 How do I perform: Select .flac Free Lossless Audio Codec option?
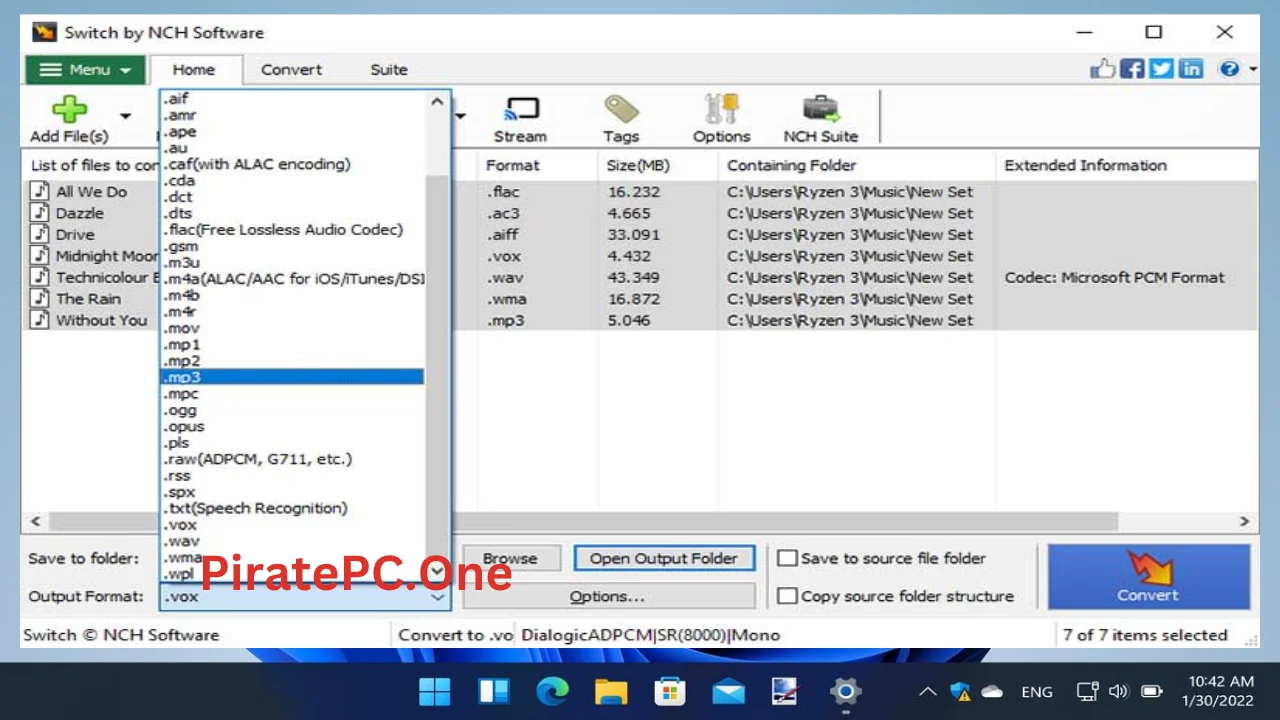(292, 229)
